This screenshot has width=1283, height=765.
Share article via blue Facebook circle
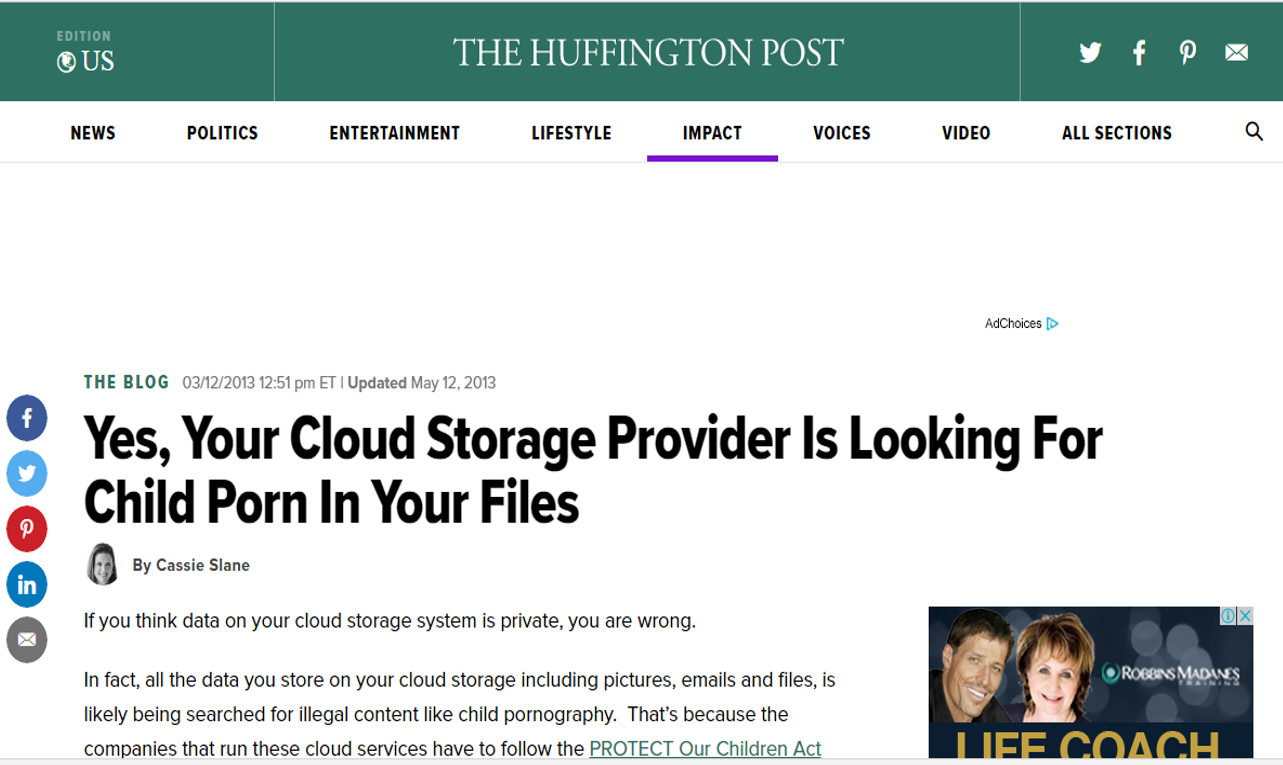(x=27, y=418)
